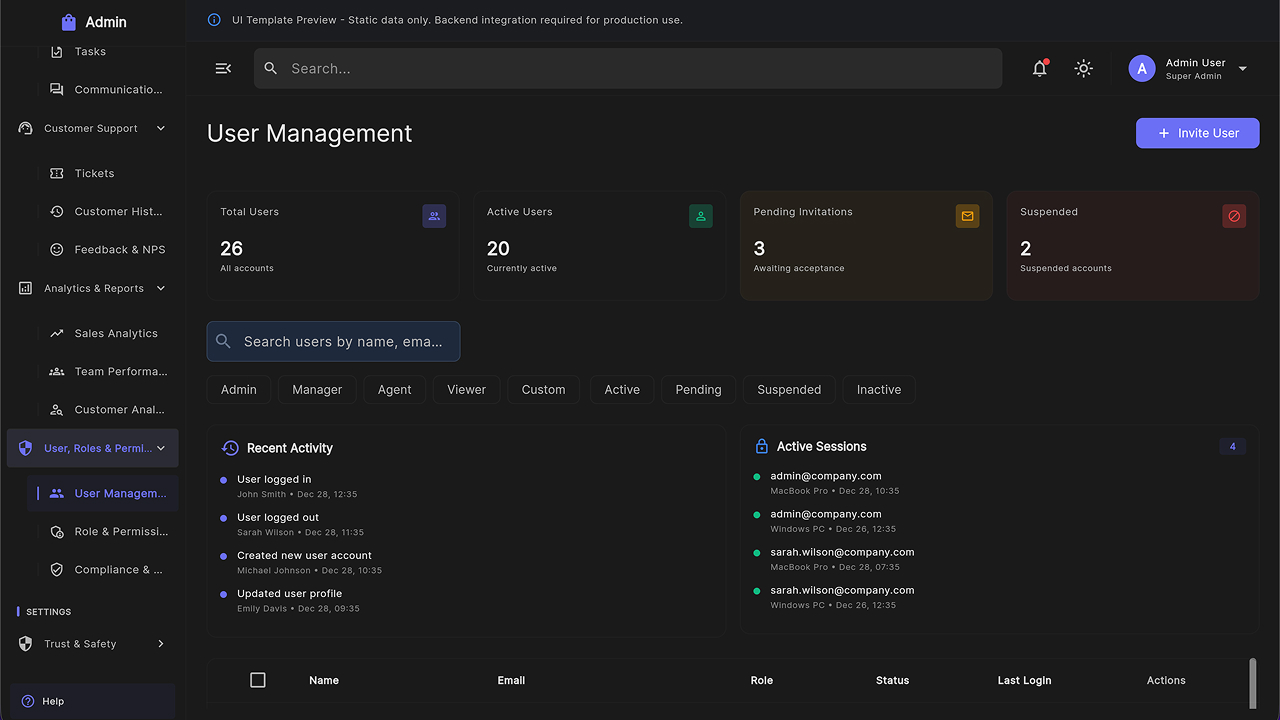Screen dimensions: 1280x720
Task: Toggle the Suspended status filter chip
Action: [789, 390]
